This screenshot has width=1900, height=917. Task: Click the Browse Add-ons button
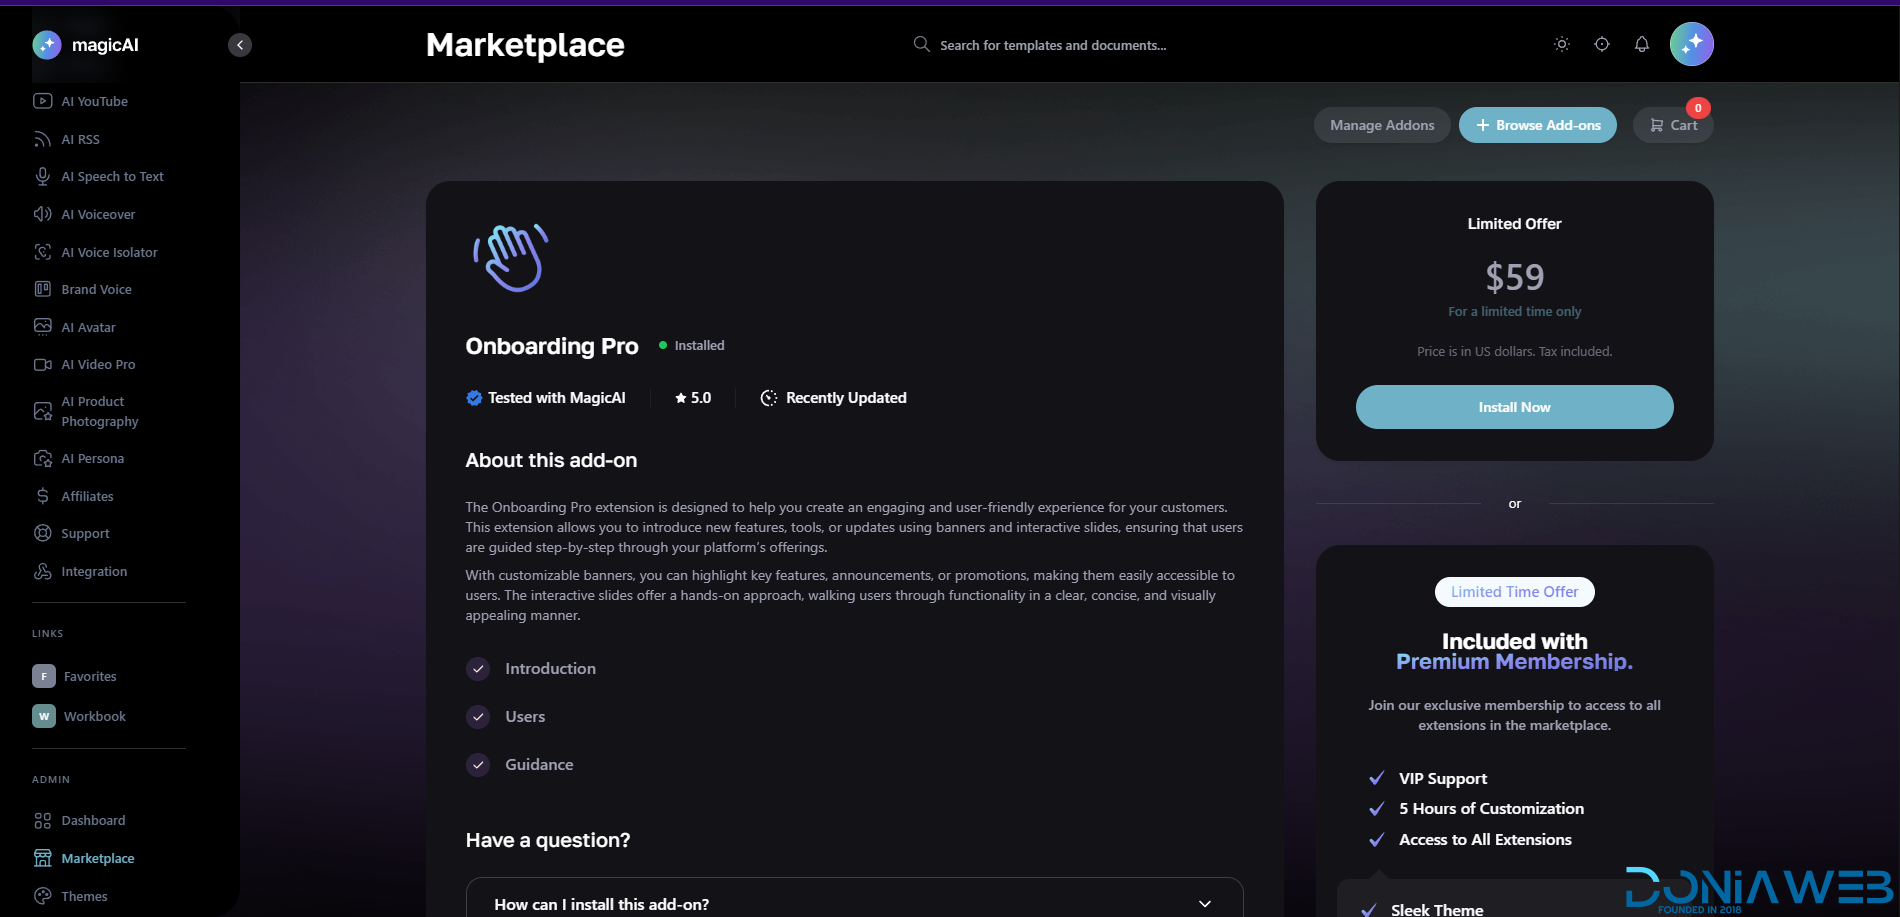(1537, 125)
